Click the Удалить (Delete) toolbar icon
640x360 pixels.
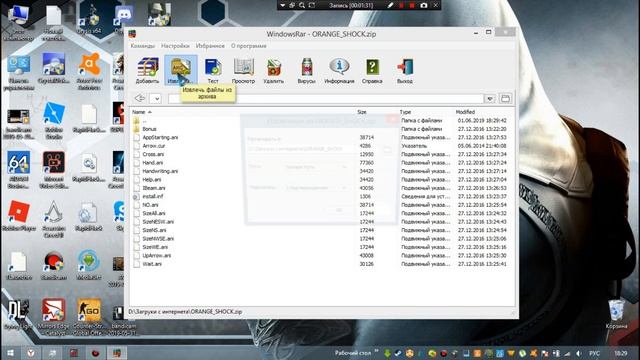pyautogui.click(x=273, y=70)
